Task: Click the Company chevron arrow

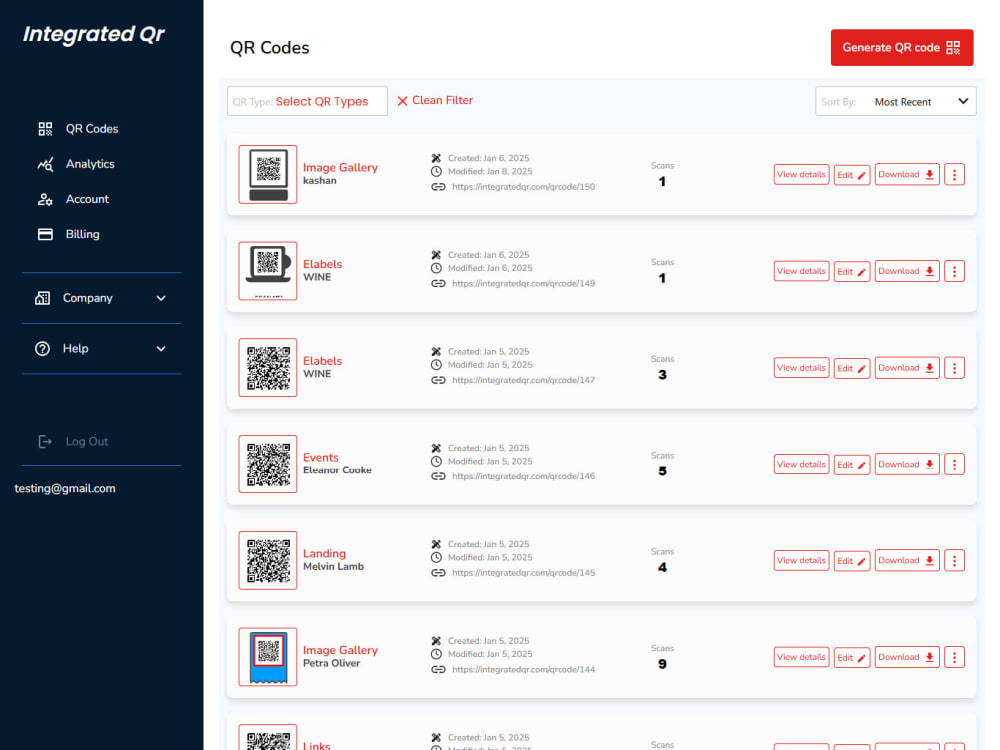Action: tap(161, 298)
